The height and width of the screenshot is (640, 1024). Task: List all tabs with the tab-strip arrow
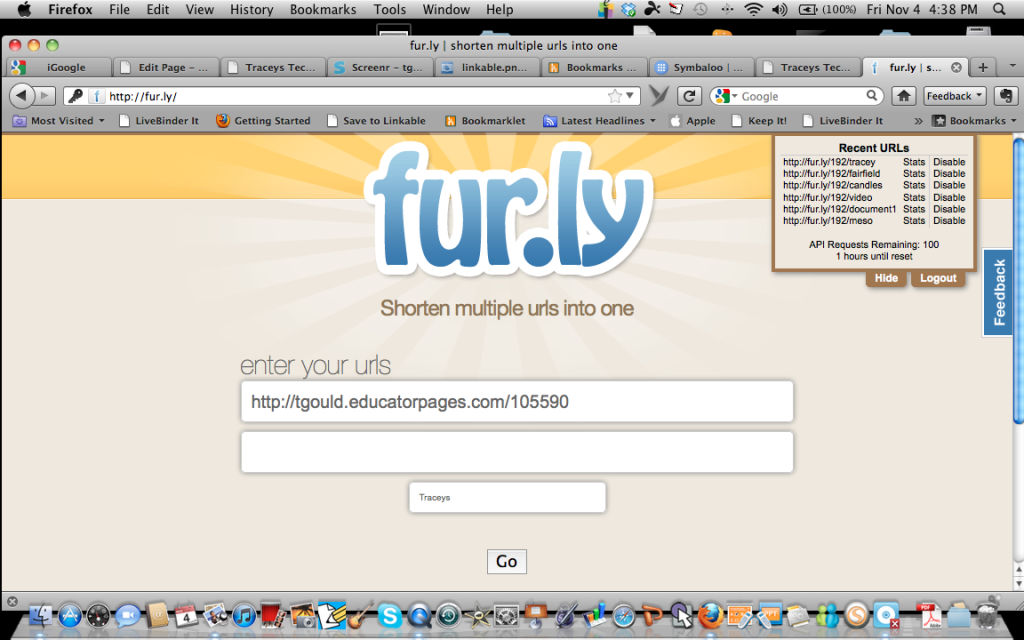coord(1012,66)
